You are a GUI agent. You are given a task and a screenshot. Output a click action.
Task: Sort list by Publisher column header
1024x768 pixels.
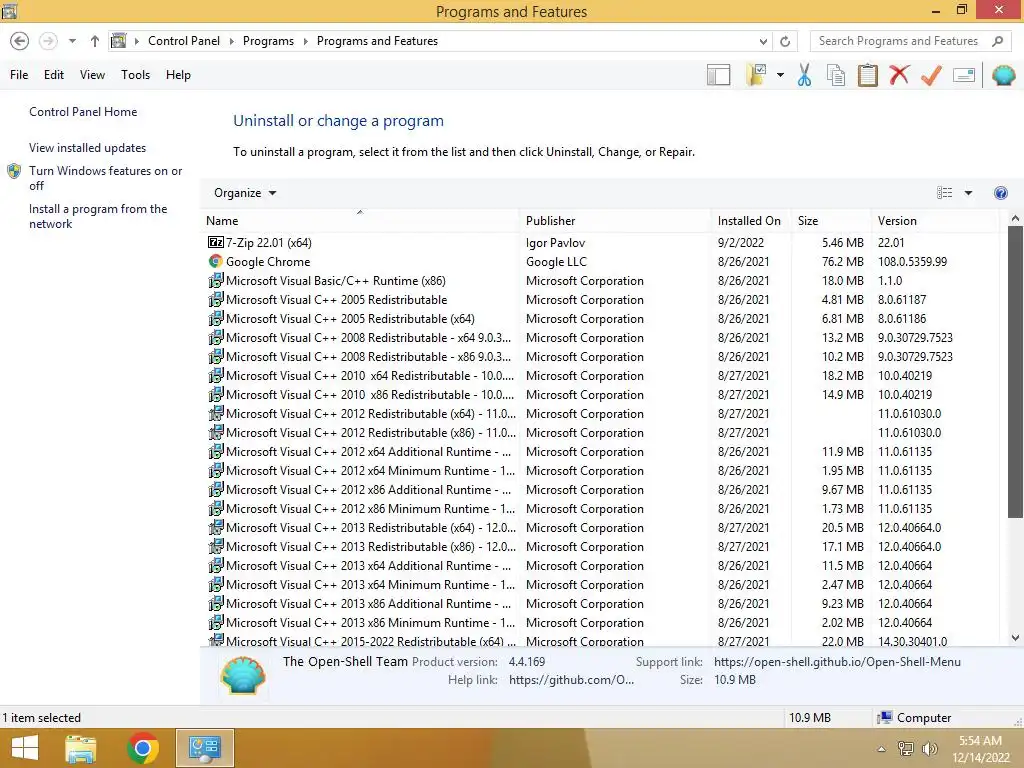click(615, 221)
